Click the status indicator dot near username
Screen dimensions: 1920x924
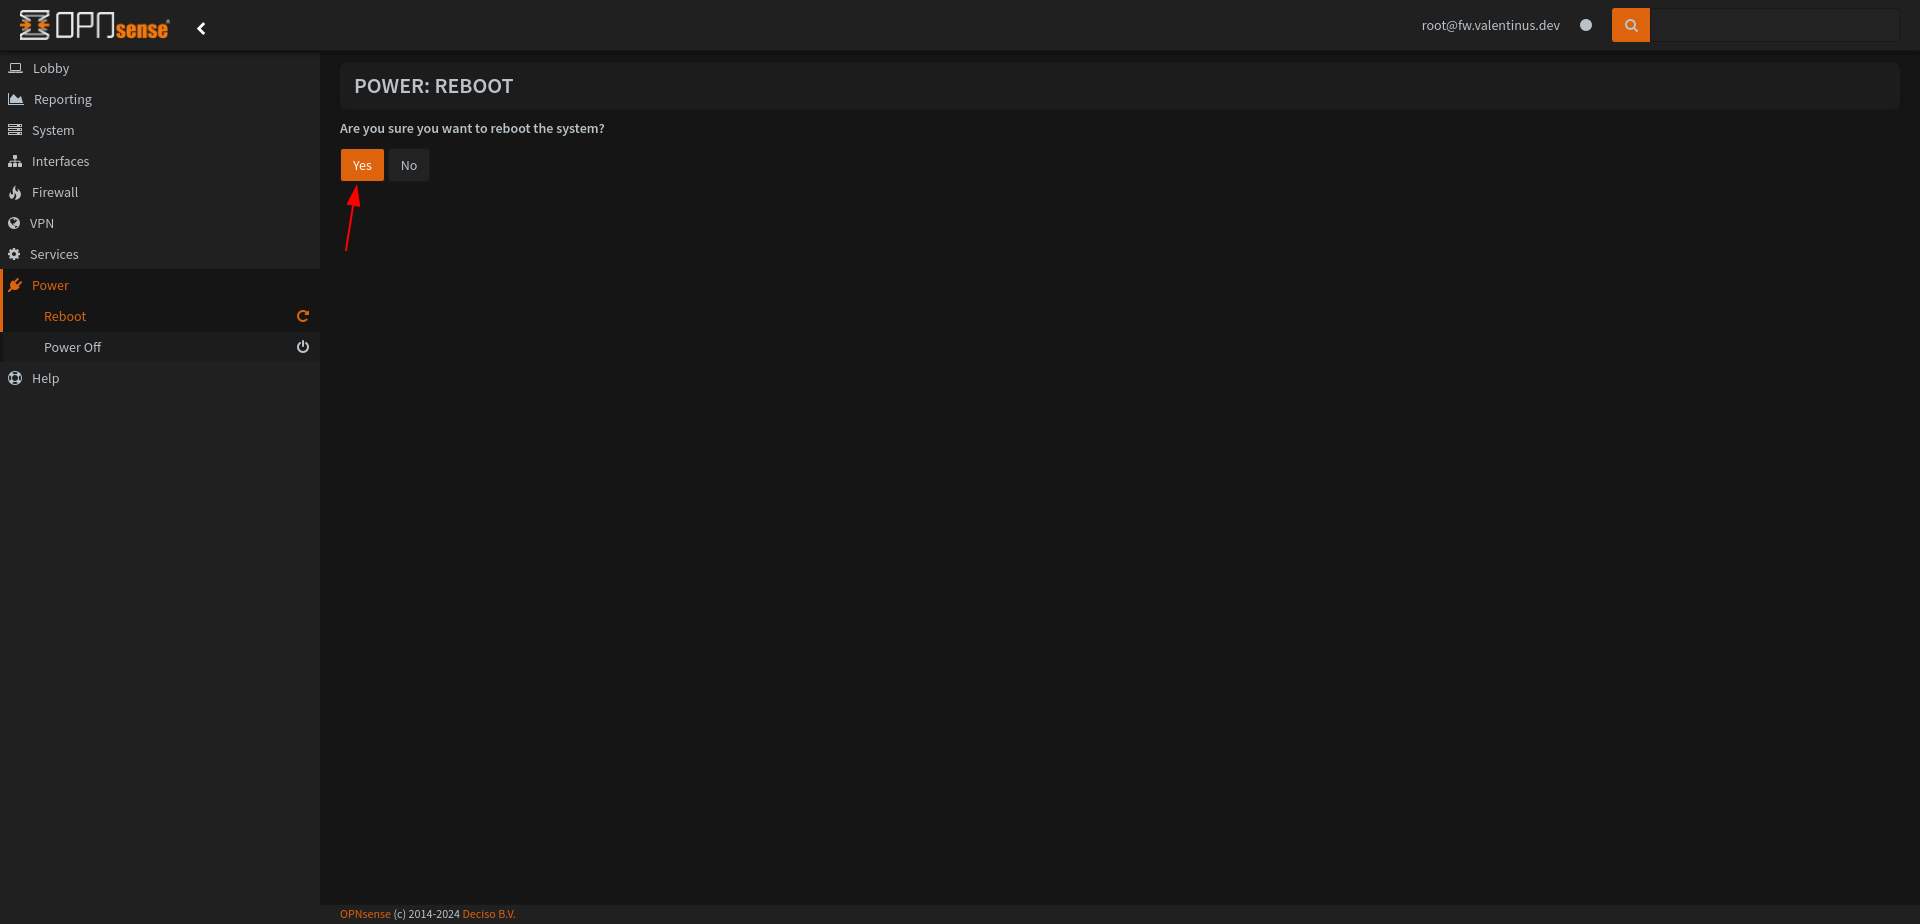pyautogui.click(x=1586, y=25)
